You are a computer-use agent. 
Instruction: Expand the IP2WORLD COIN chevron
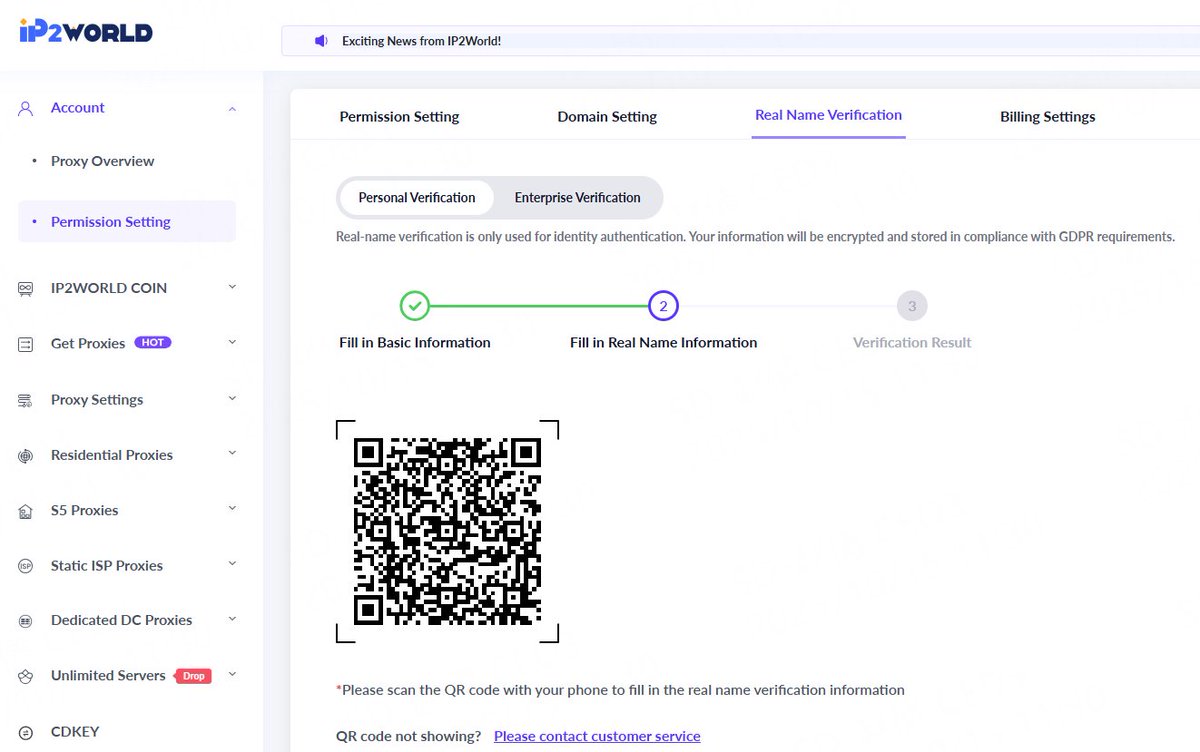pos(232,287)
